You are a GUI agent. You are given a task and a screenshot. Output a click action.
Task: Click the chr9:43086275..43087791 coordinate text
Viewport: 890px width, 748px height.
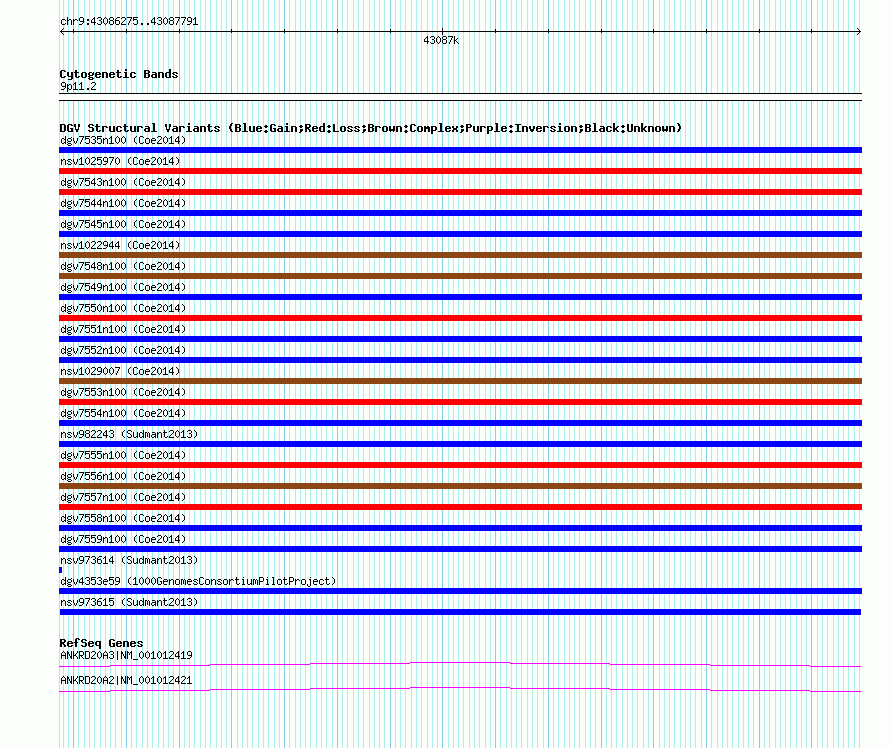click(129, 22)
